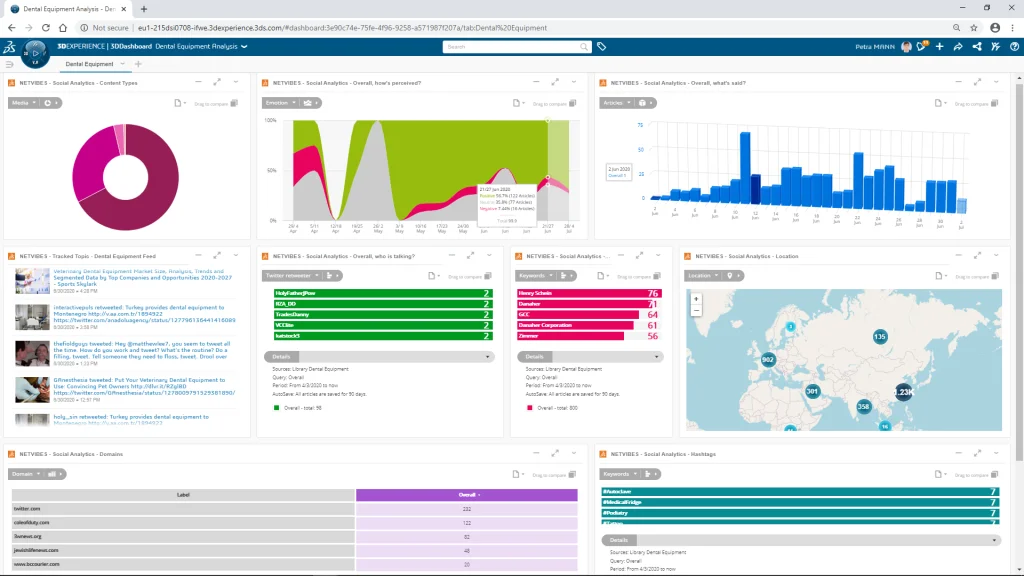
Task: Click the tag icon beside search bar
Action: pyautogui.click(x=601, y=46)
